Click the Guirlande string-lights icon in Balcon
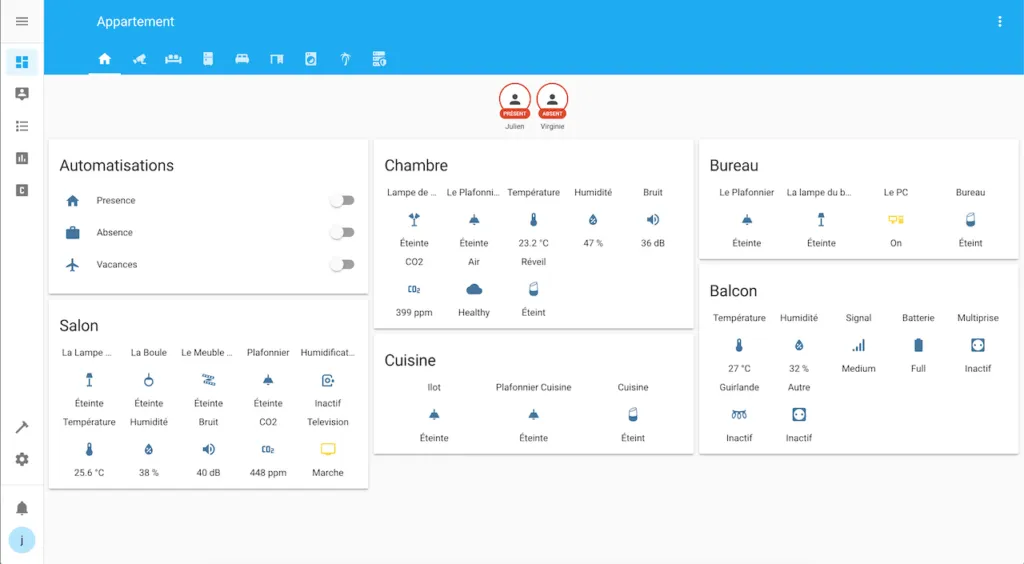Viewport: 1024px width, 564px height. 739,414
